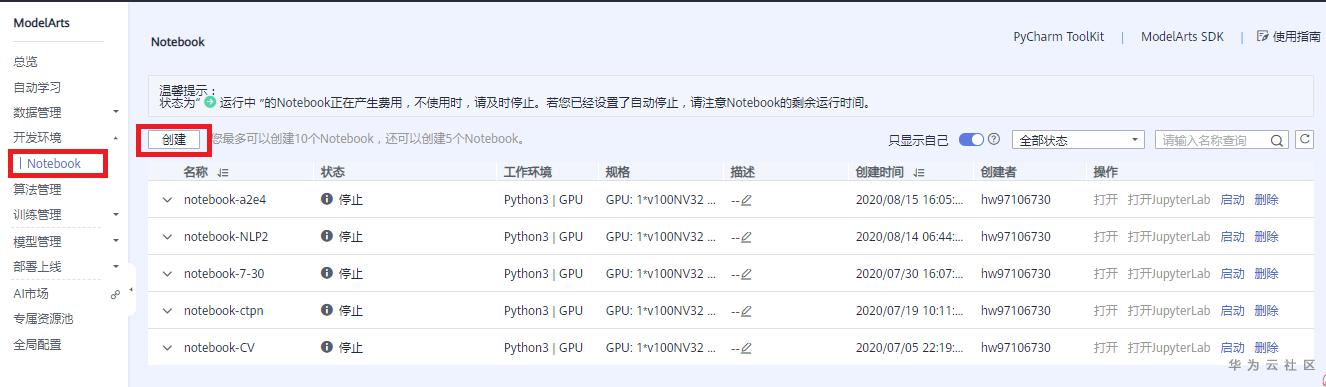Sort by 名称 column sort icon
This screenshot has width=1326, height=387.
coord(222,173)
